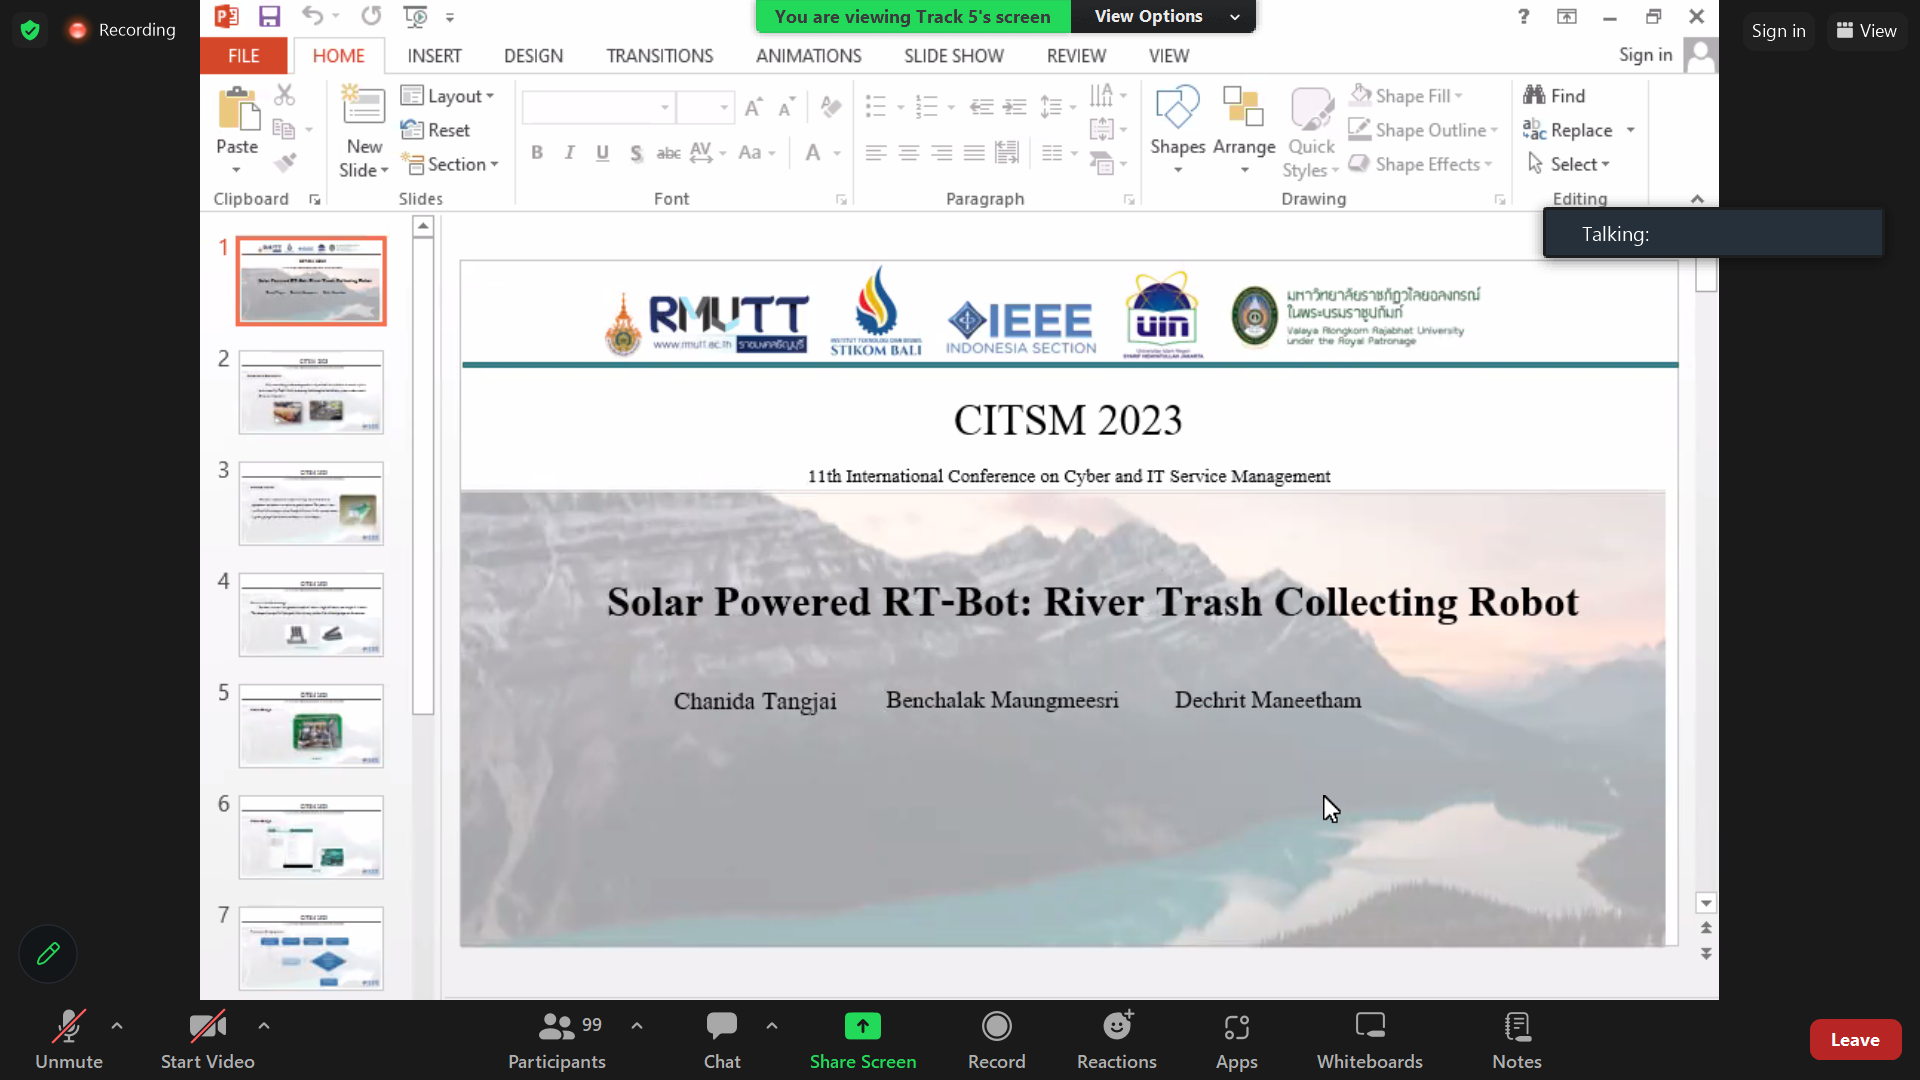Open the Whiteboards icon
The image size is (1920, 1080).
pos(1369,1026)
